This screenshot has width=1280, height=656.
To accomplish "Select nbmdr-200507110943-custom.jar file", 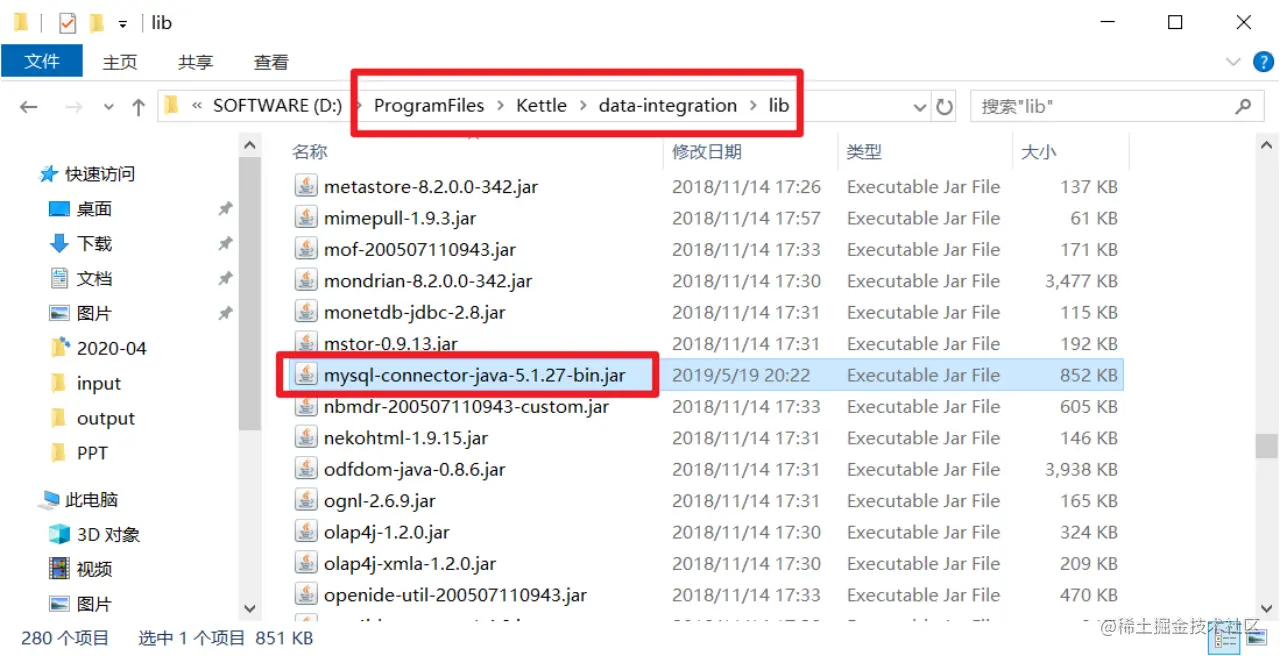I will [466, 407].
